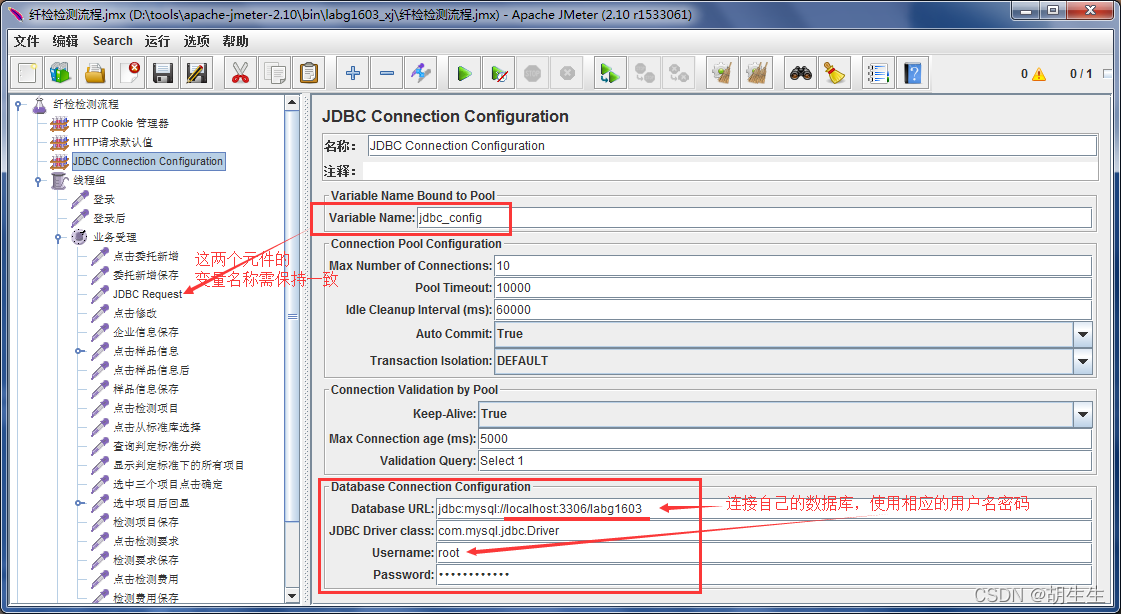Select HTTP Cookie 管理器 in tree
This screenshot has width=1121, height=614.
pos(121,123)
